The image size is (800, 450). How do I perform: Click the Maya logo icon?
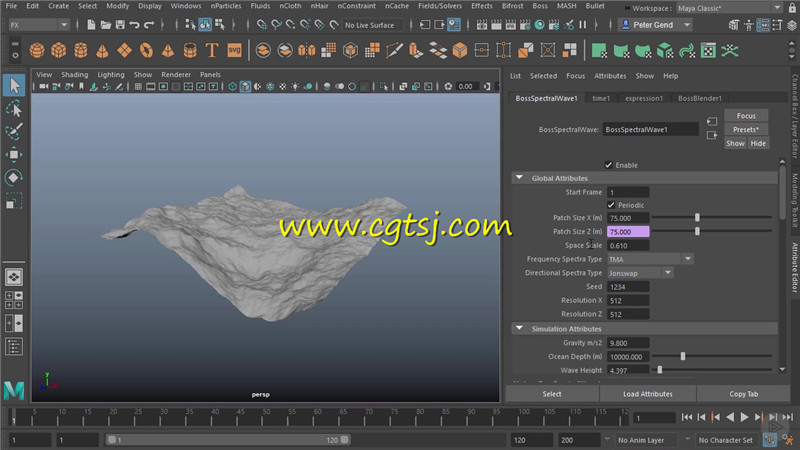14,390
